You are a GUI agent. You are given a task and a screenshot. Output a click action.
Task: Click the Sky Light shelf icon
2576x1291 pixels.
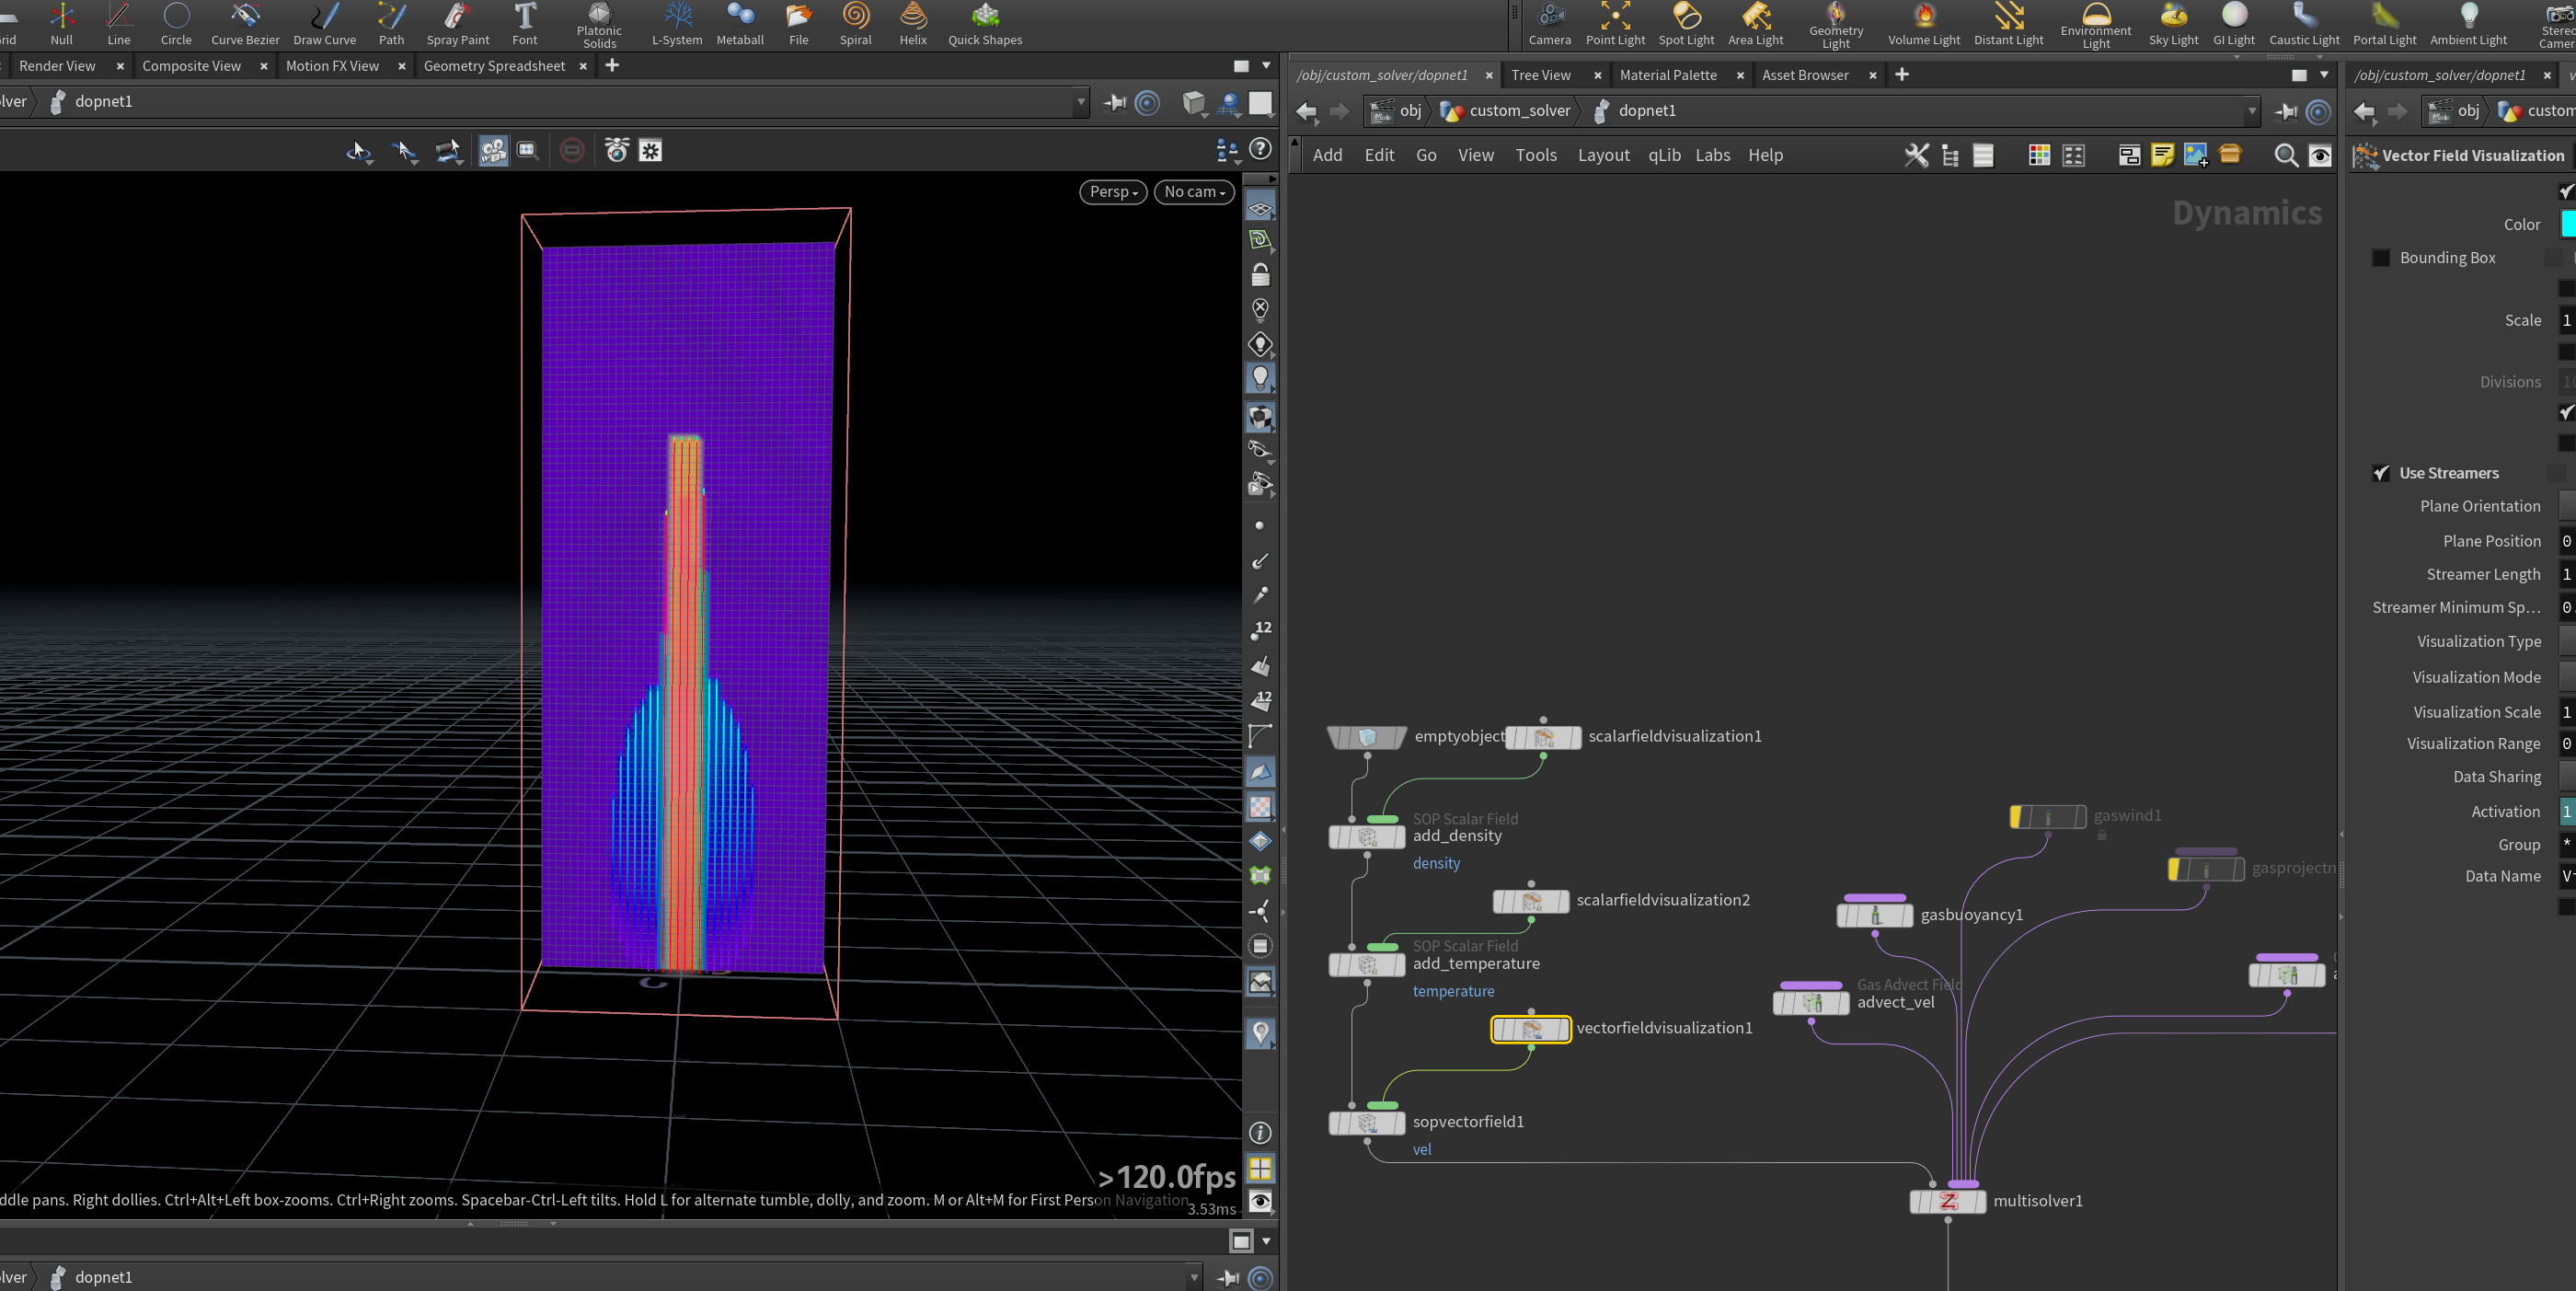(x=2173, y=24)
